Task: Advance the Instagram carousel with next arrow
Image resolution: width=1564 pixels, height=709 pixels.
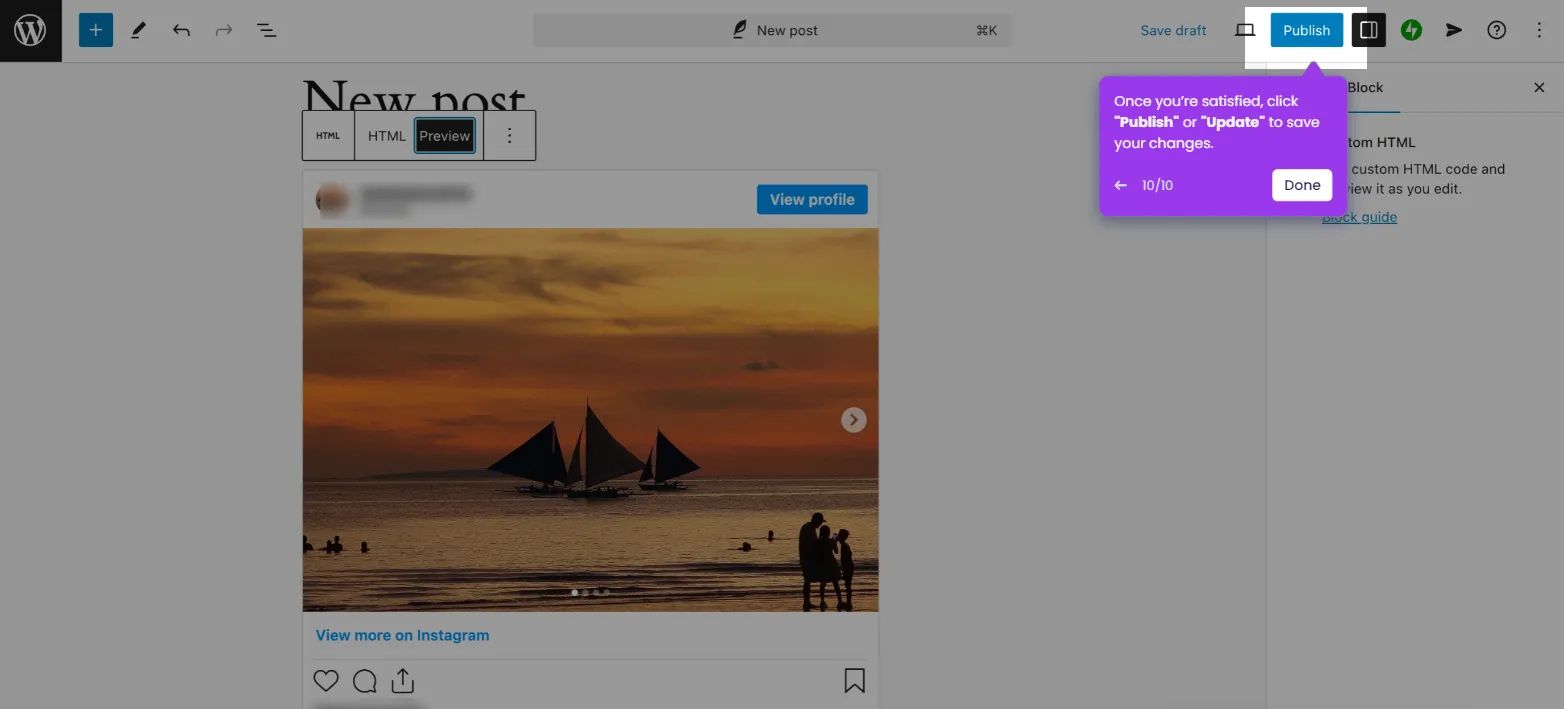Action: (853, 419)
